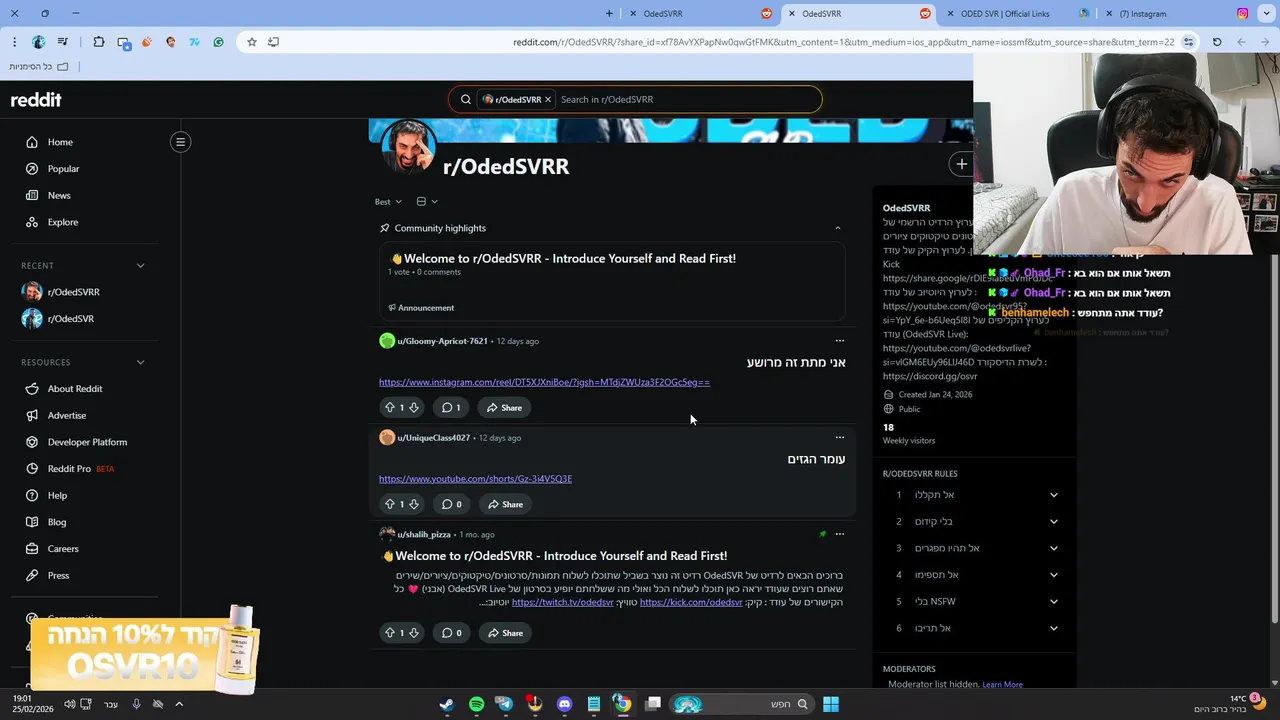Open options menu for Gloomy-Apricot-7621 post
1280x720 pixels.
click(x=840, y=341)
